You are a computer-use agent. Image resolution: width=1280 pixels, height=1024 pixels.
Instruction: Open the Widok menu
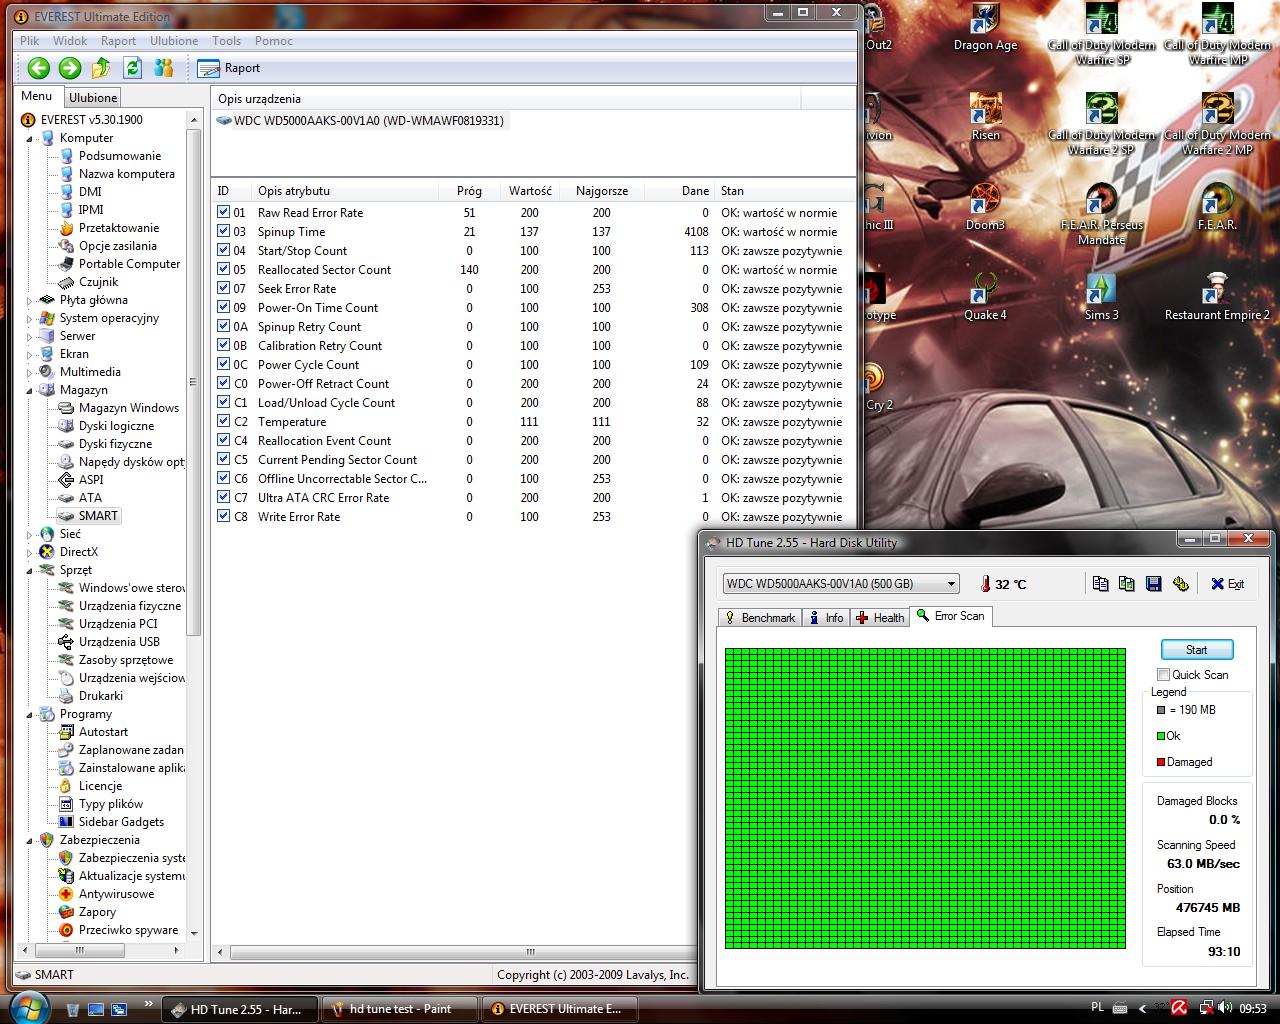[x=70, y=41]
